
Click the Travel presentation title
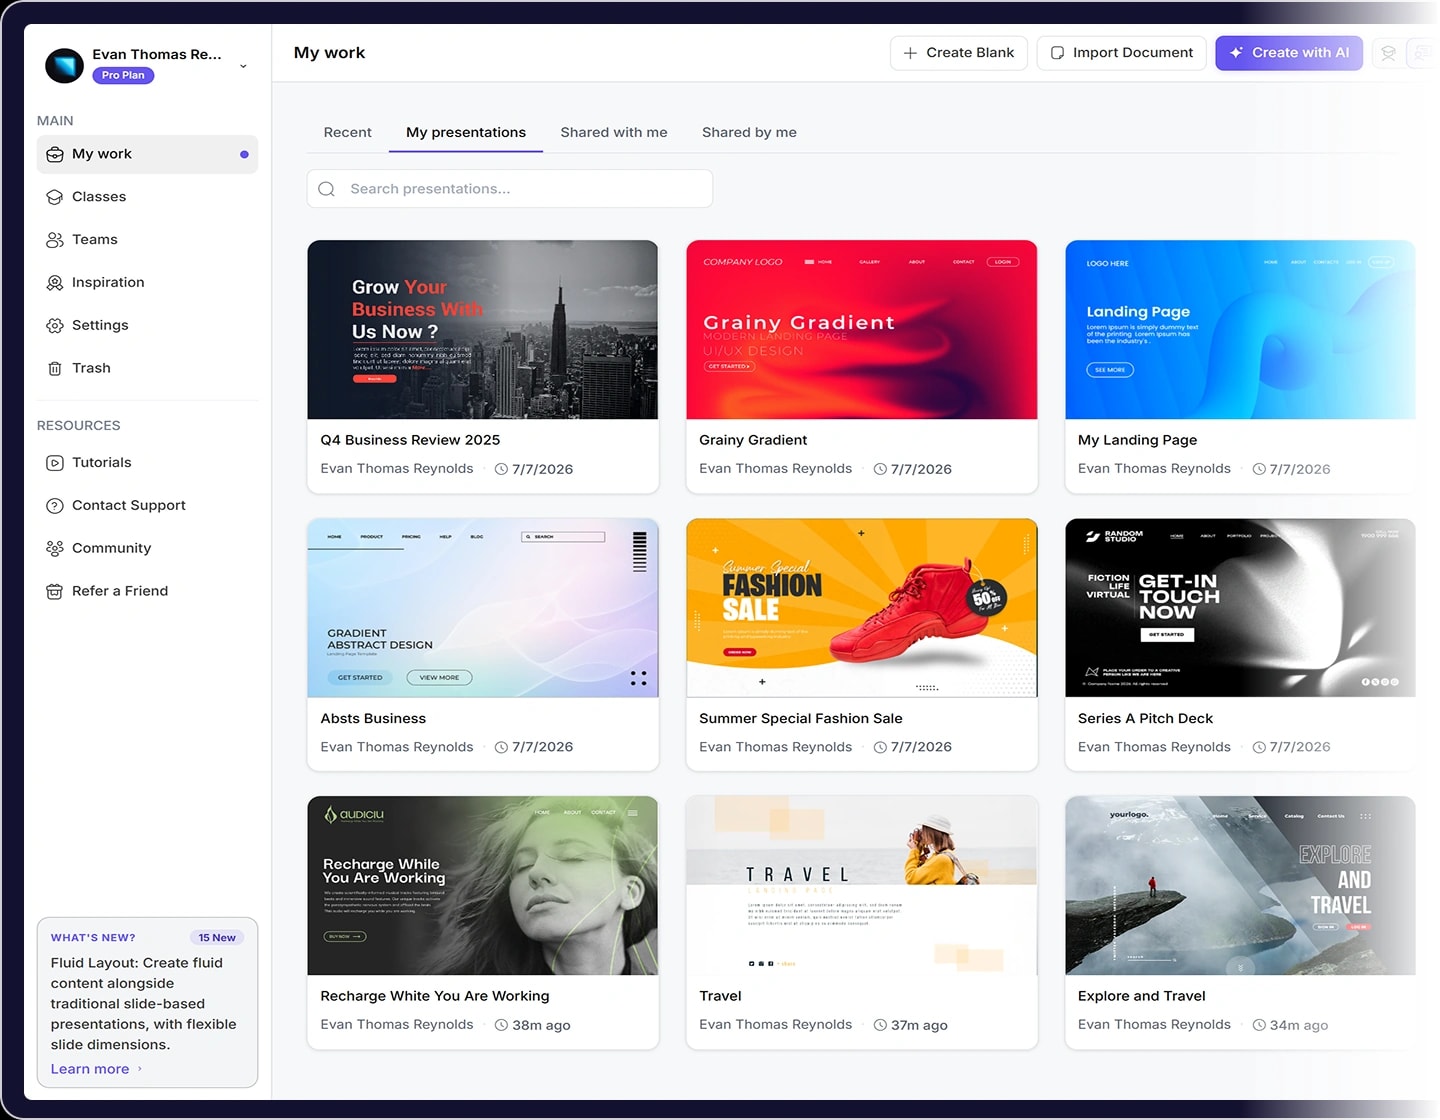coord(720,996)
